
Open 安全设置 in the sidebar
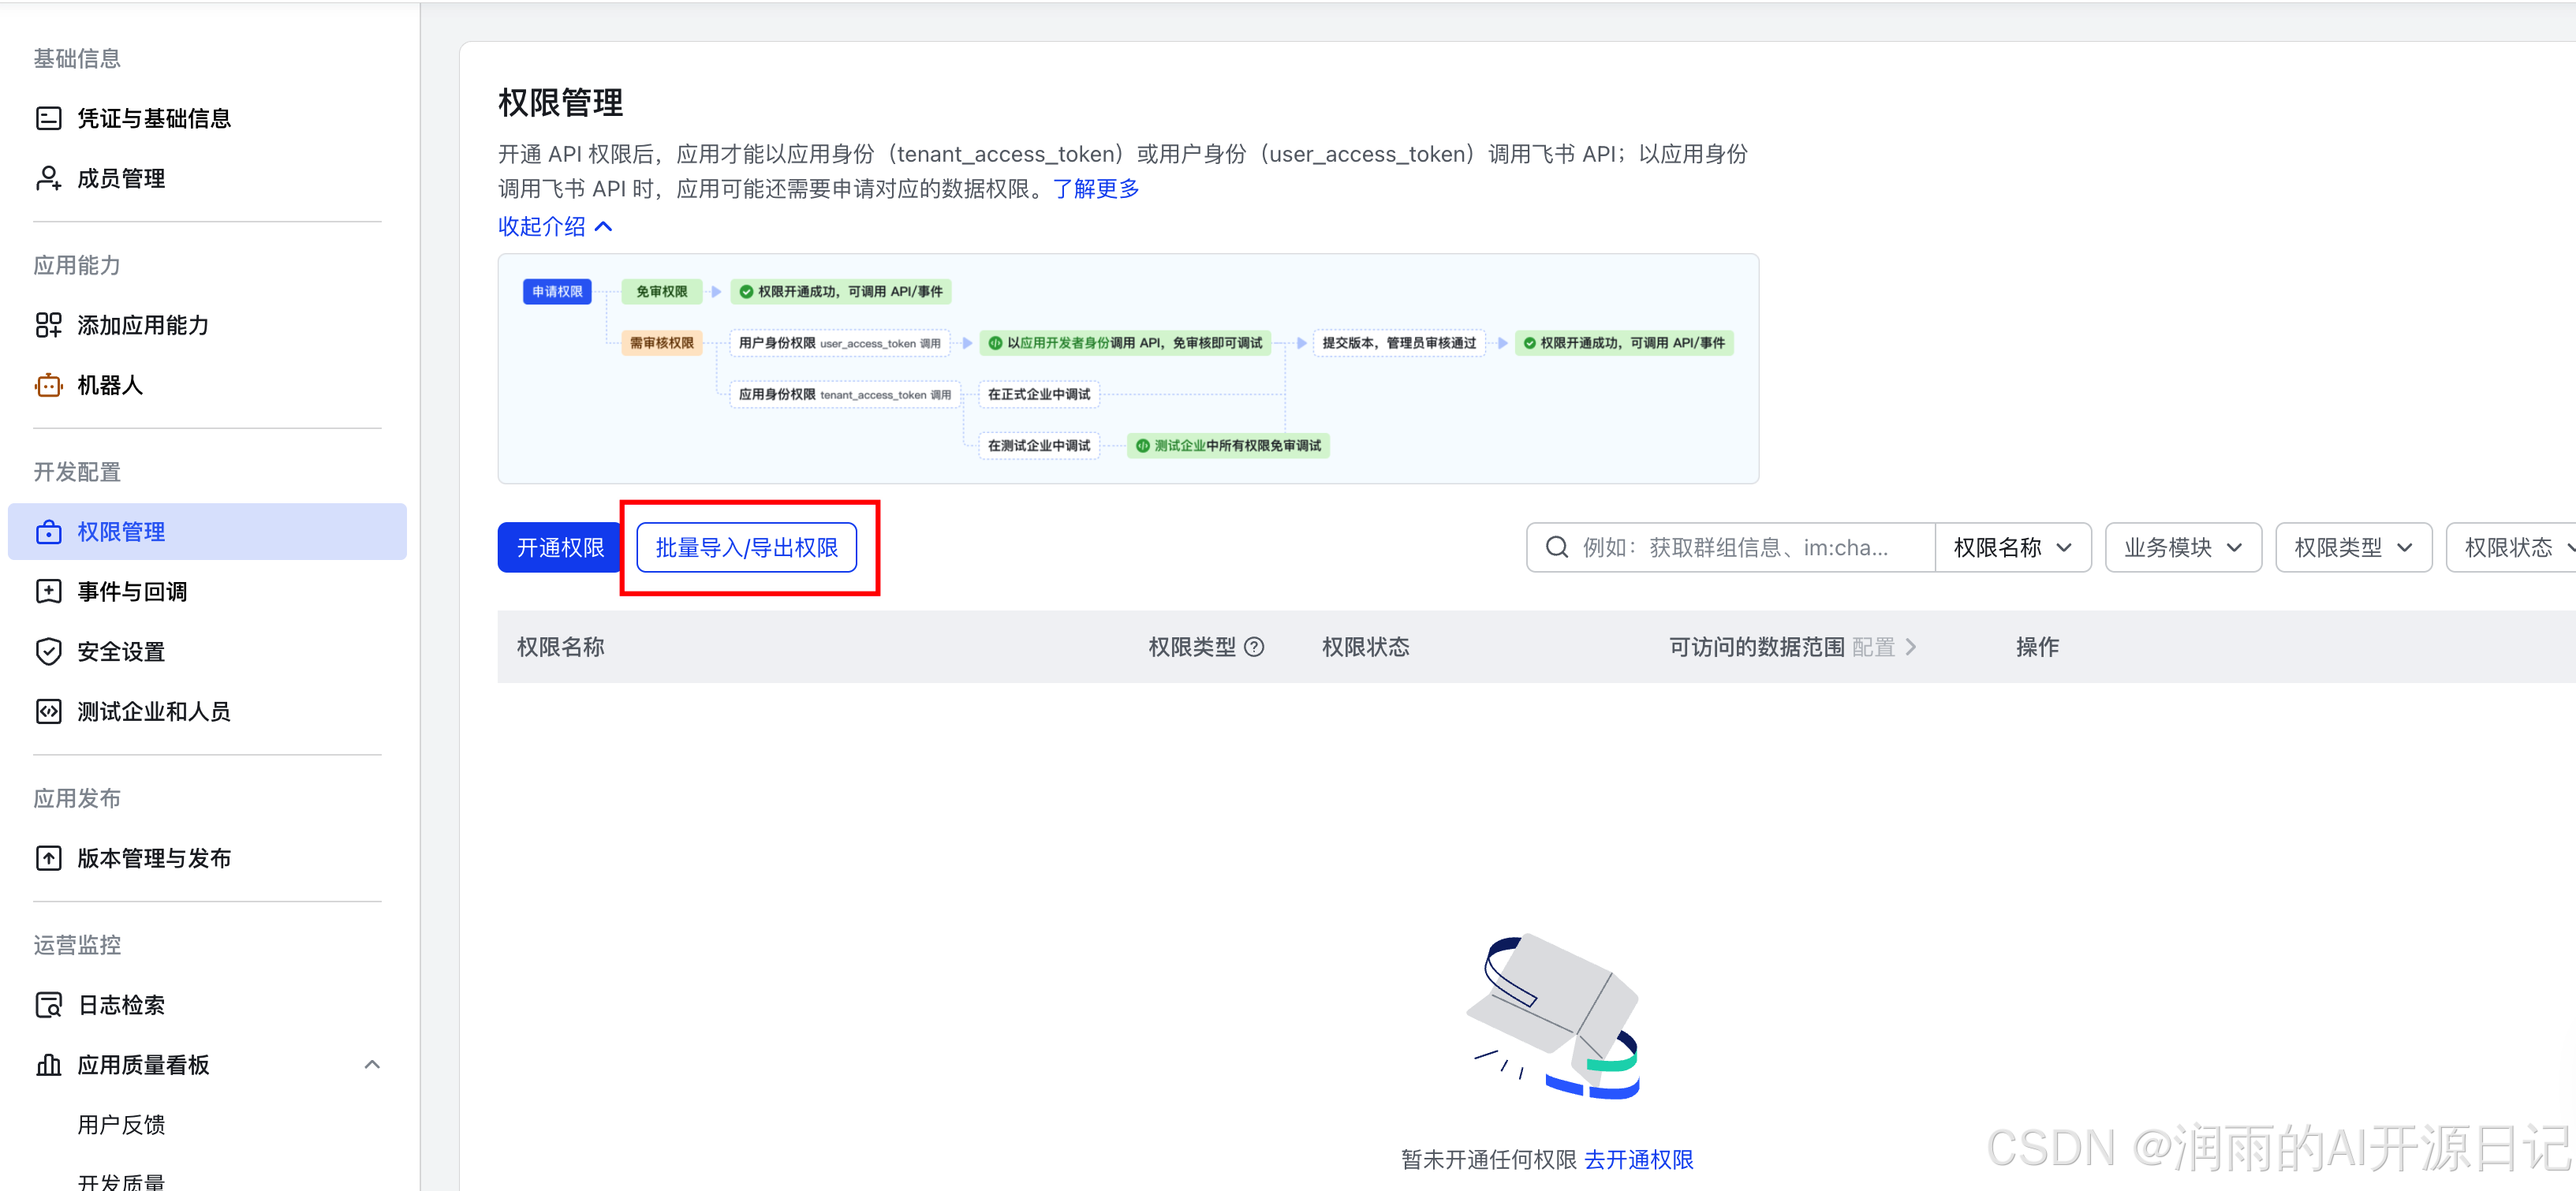[x=120, y=651]
